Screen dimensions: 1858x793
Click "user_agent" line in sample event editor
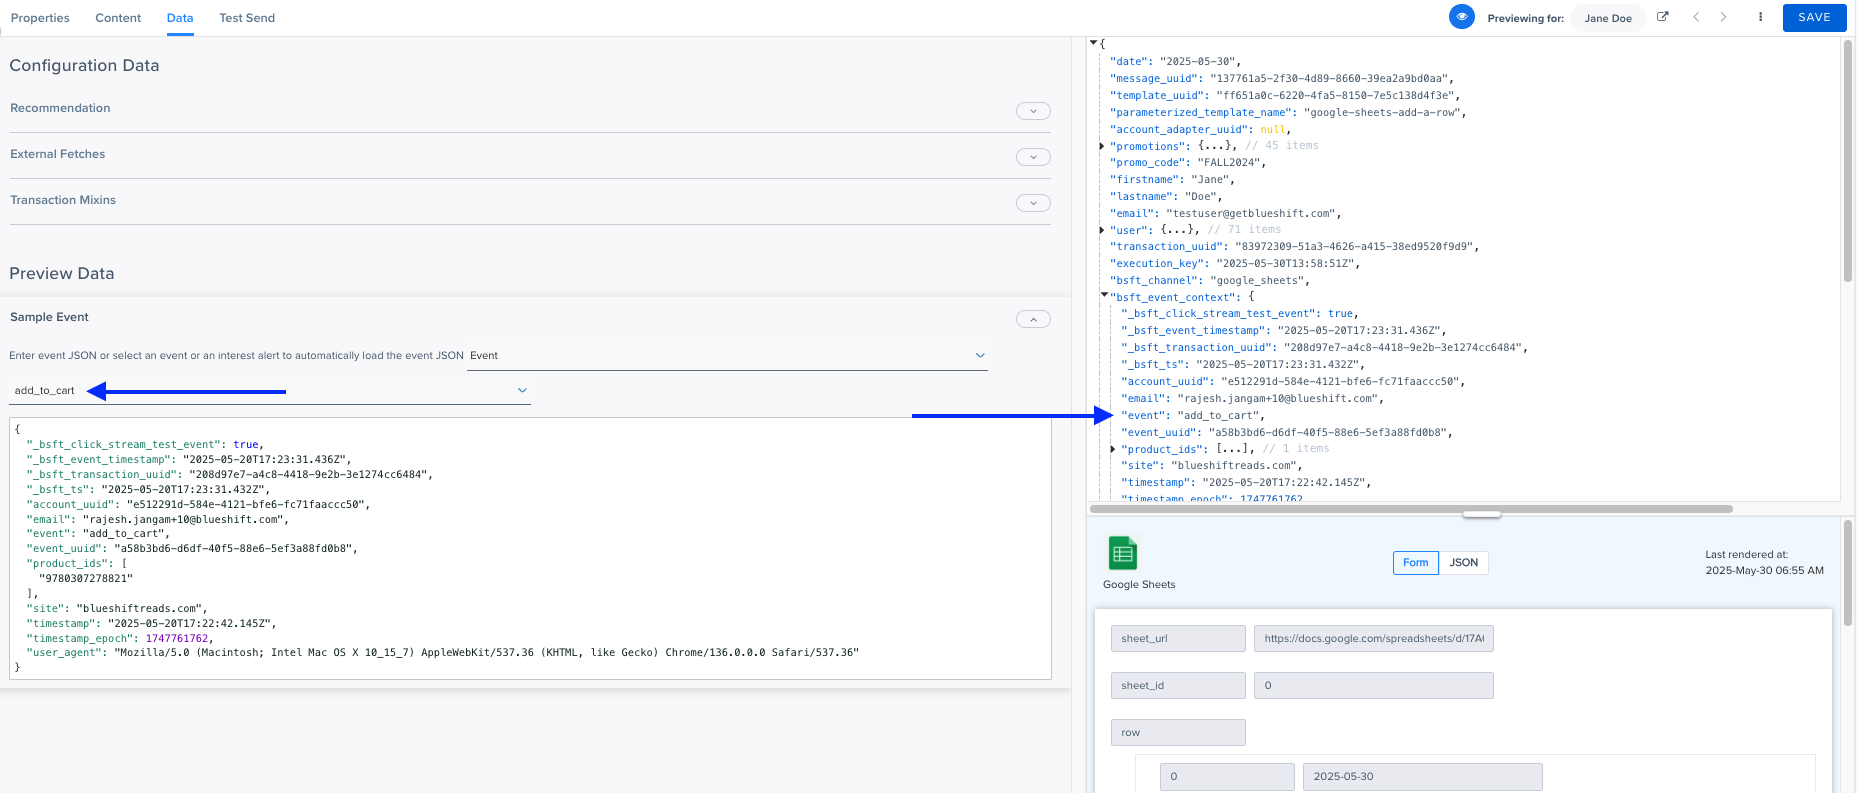point(443,652)
